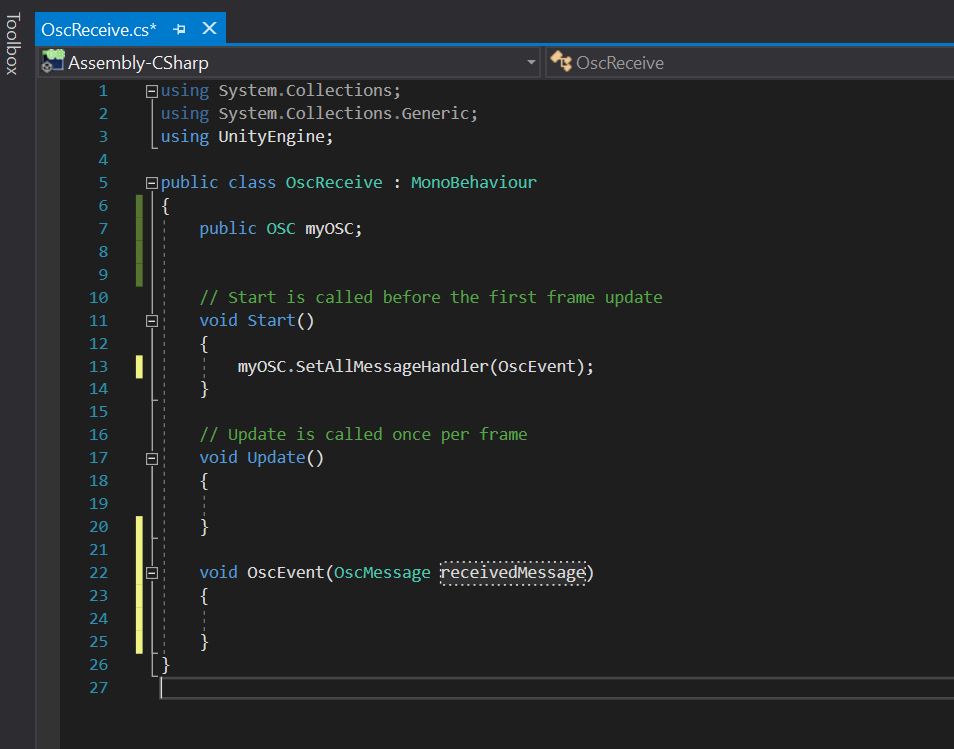Click the highlighted receivedMessage parameter
This screenshot has width=954, height=749.
pyautogui.click(x=513, y=572)
